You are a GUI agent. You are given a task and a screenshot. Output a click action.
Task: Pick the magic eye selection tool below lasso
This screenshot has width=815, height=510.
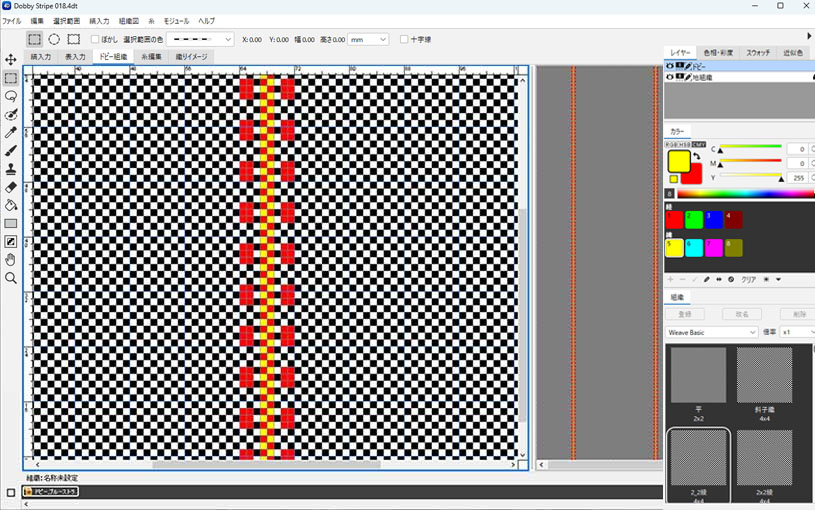(10, 114)
